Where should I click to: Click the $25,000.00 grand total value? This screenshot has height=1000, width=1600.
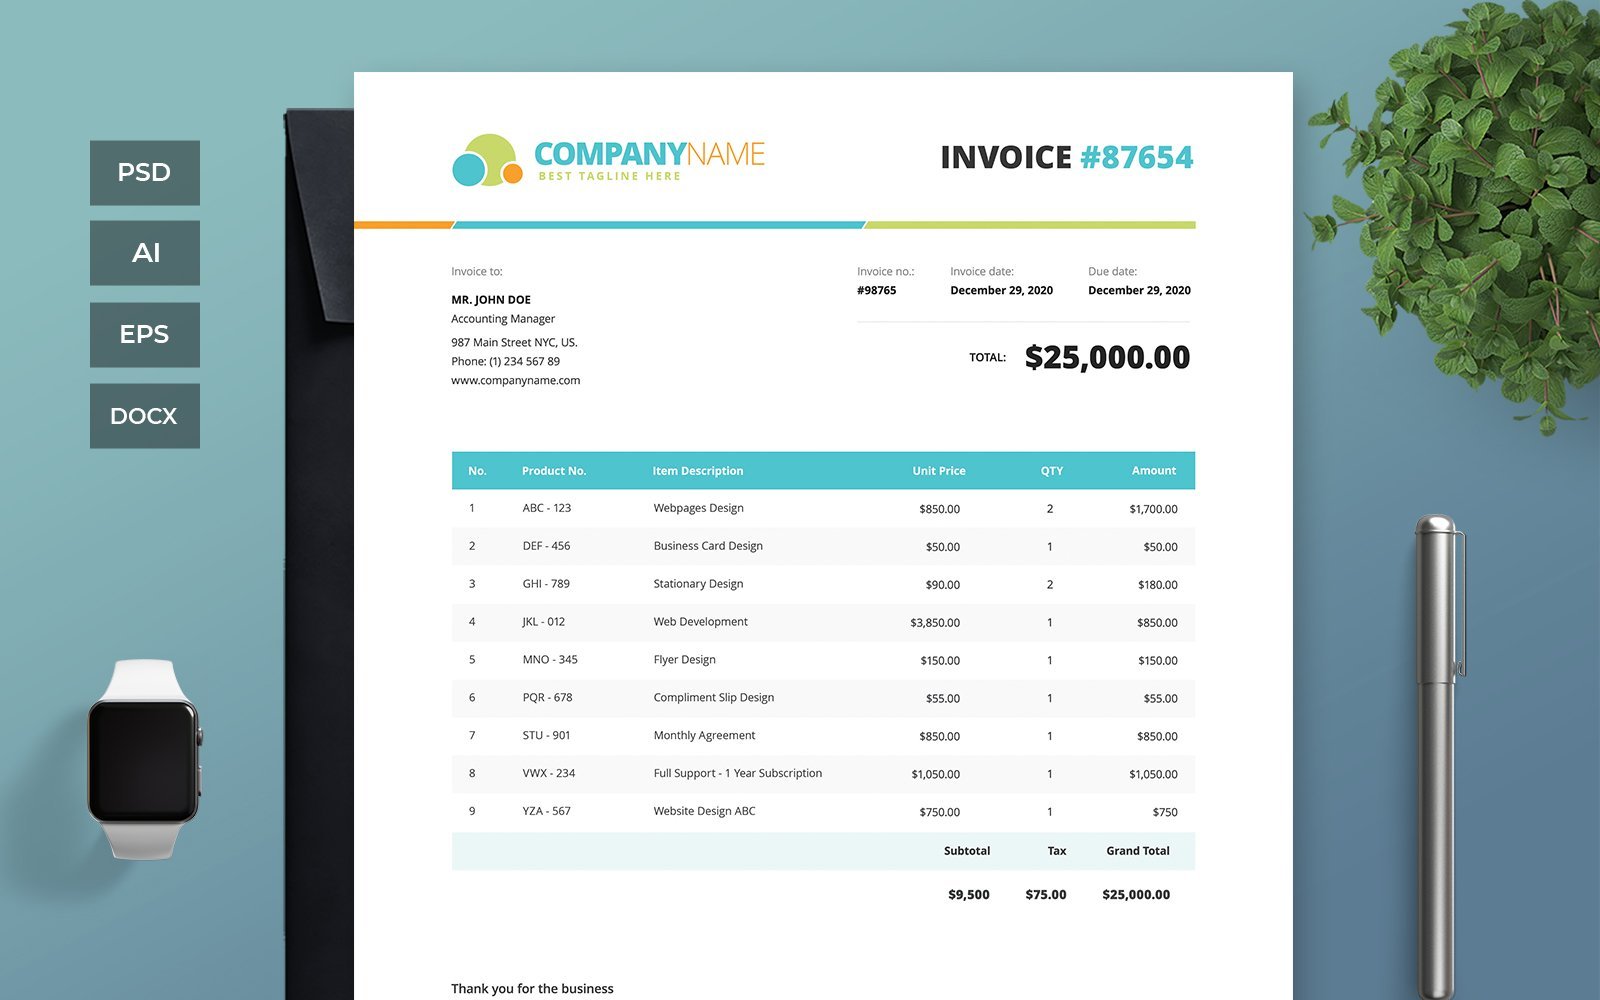[x=1136, y=895]
